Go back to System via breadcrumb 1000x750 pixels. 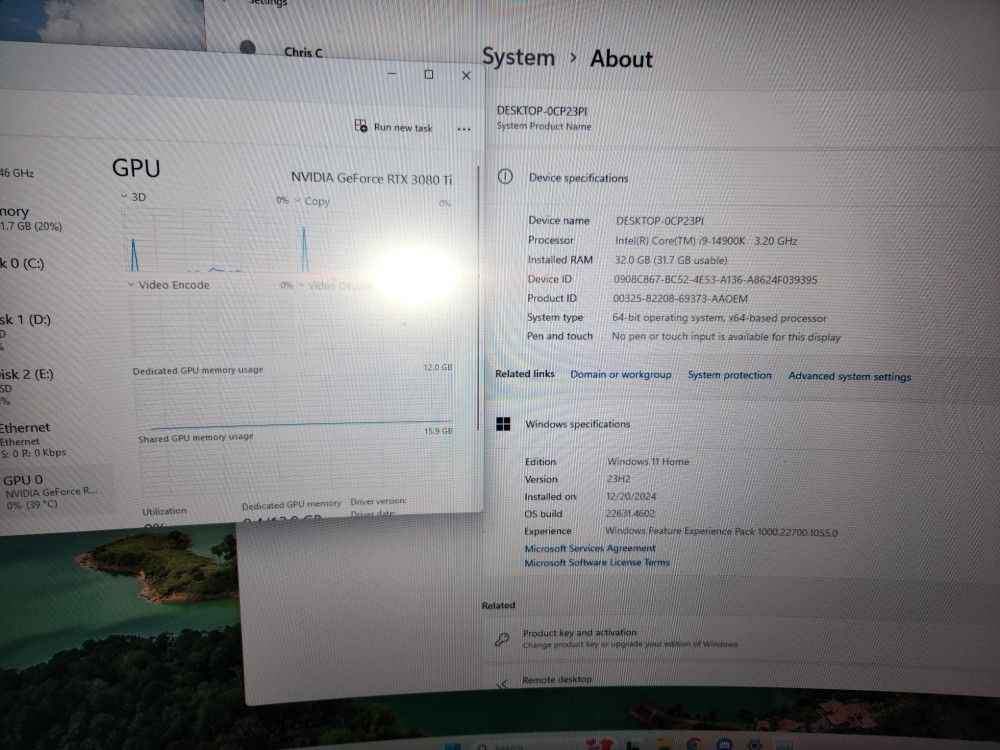[x=518, y=57]
